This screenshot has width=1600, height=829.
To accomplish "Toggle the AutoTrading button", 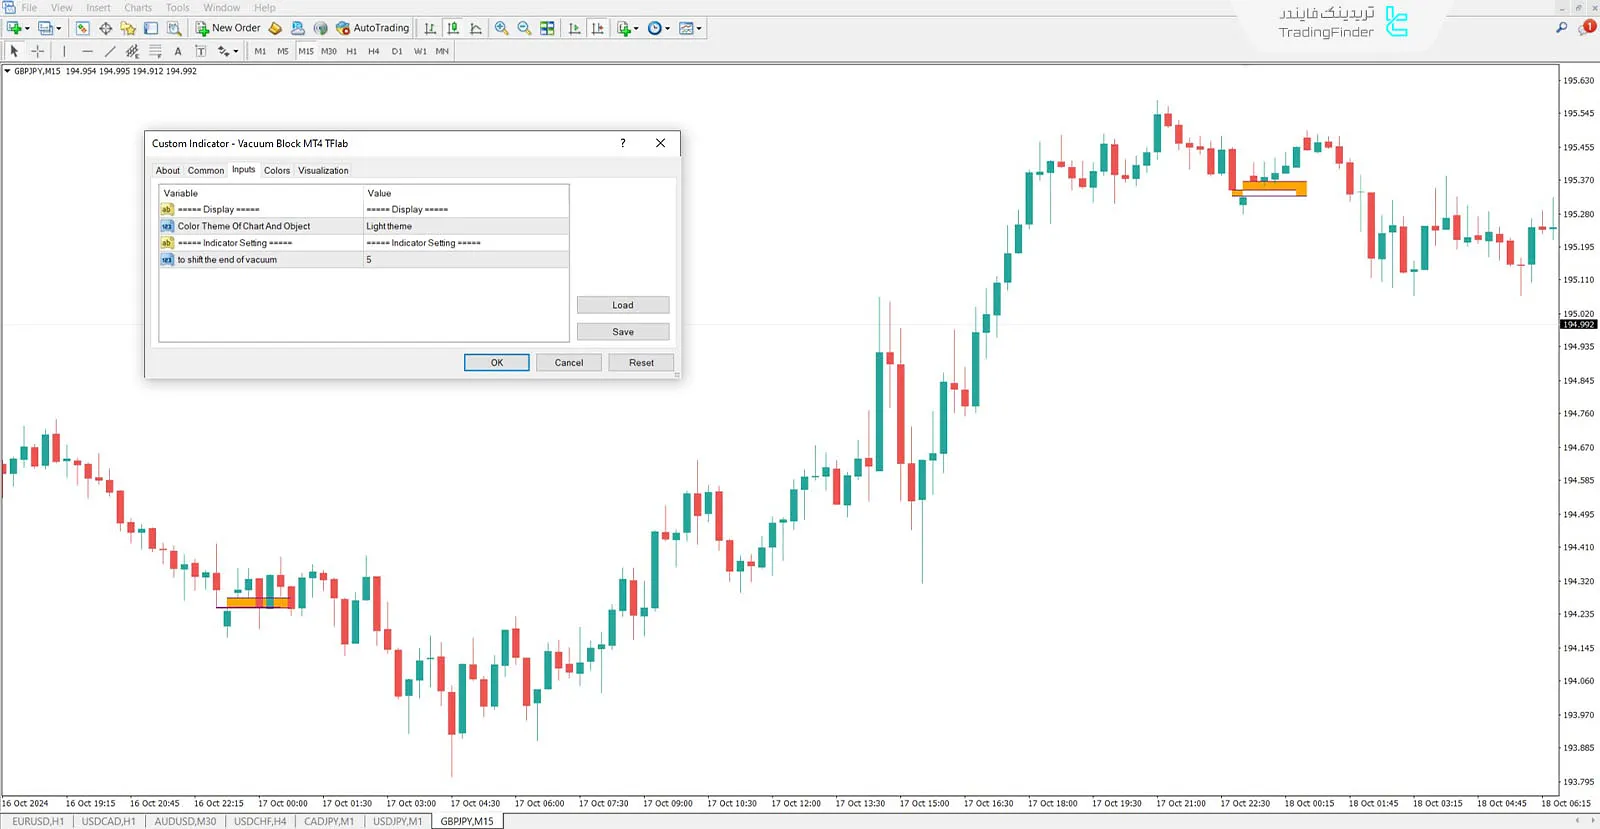I will point(372,28).
